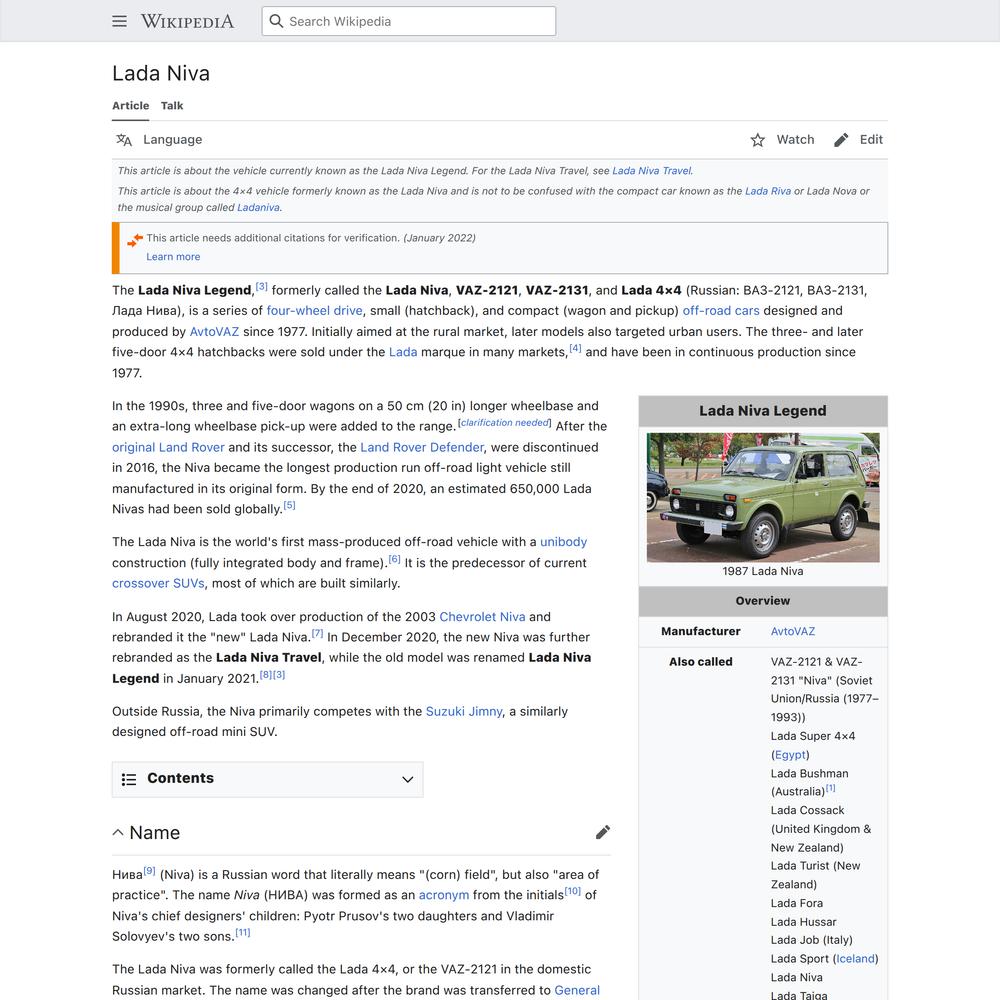Follow the Lada Niva Travel link
1000x1000 pixels.
[x=651, y=171]
